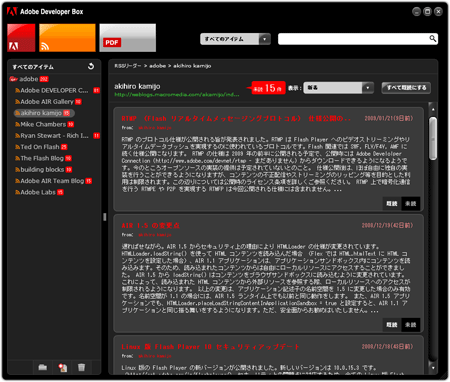The image size is (450, 382).
Task: Open the AIR 1.5 の変更点 article title
Action: [x=150, y=226]
